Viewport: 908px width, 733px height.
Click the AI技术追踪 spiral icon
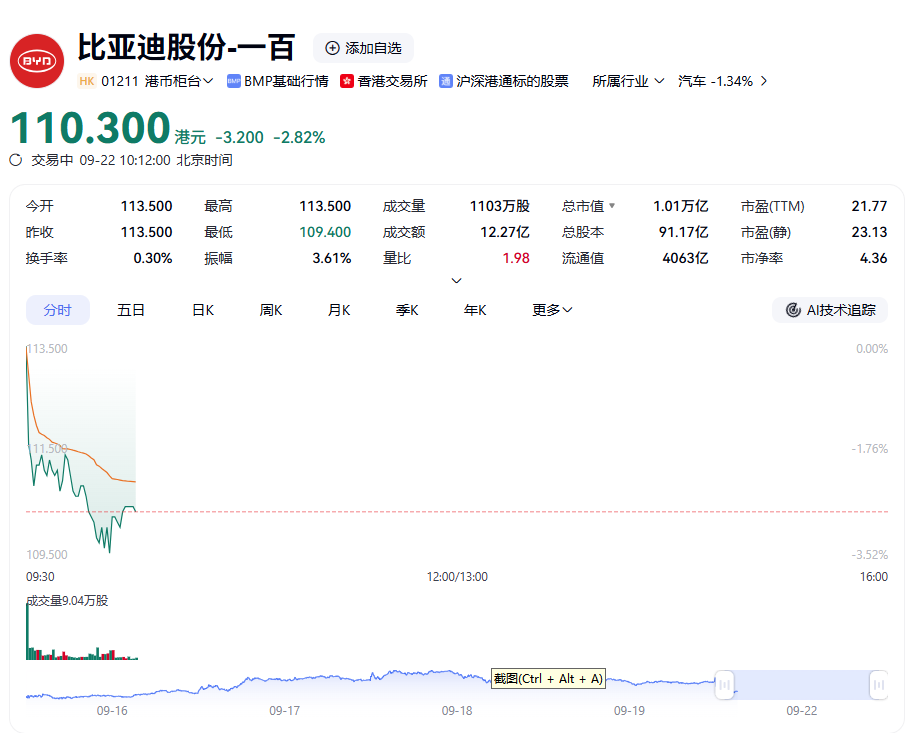point(793,310)
